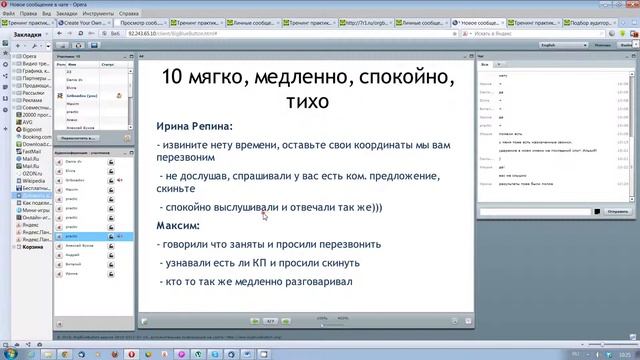Switch to the Create Your Own... tab
This screenshot has width=640, height=360.
click(x=84, y=23)
